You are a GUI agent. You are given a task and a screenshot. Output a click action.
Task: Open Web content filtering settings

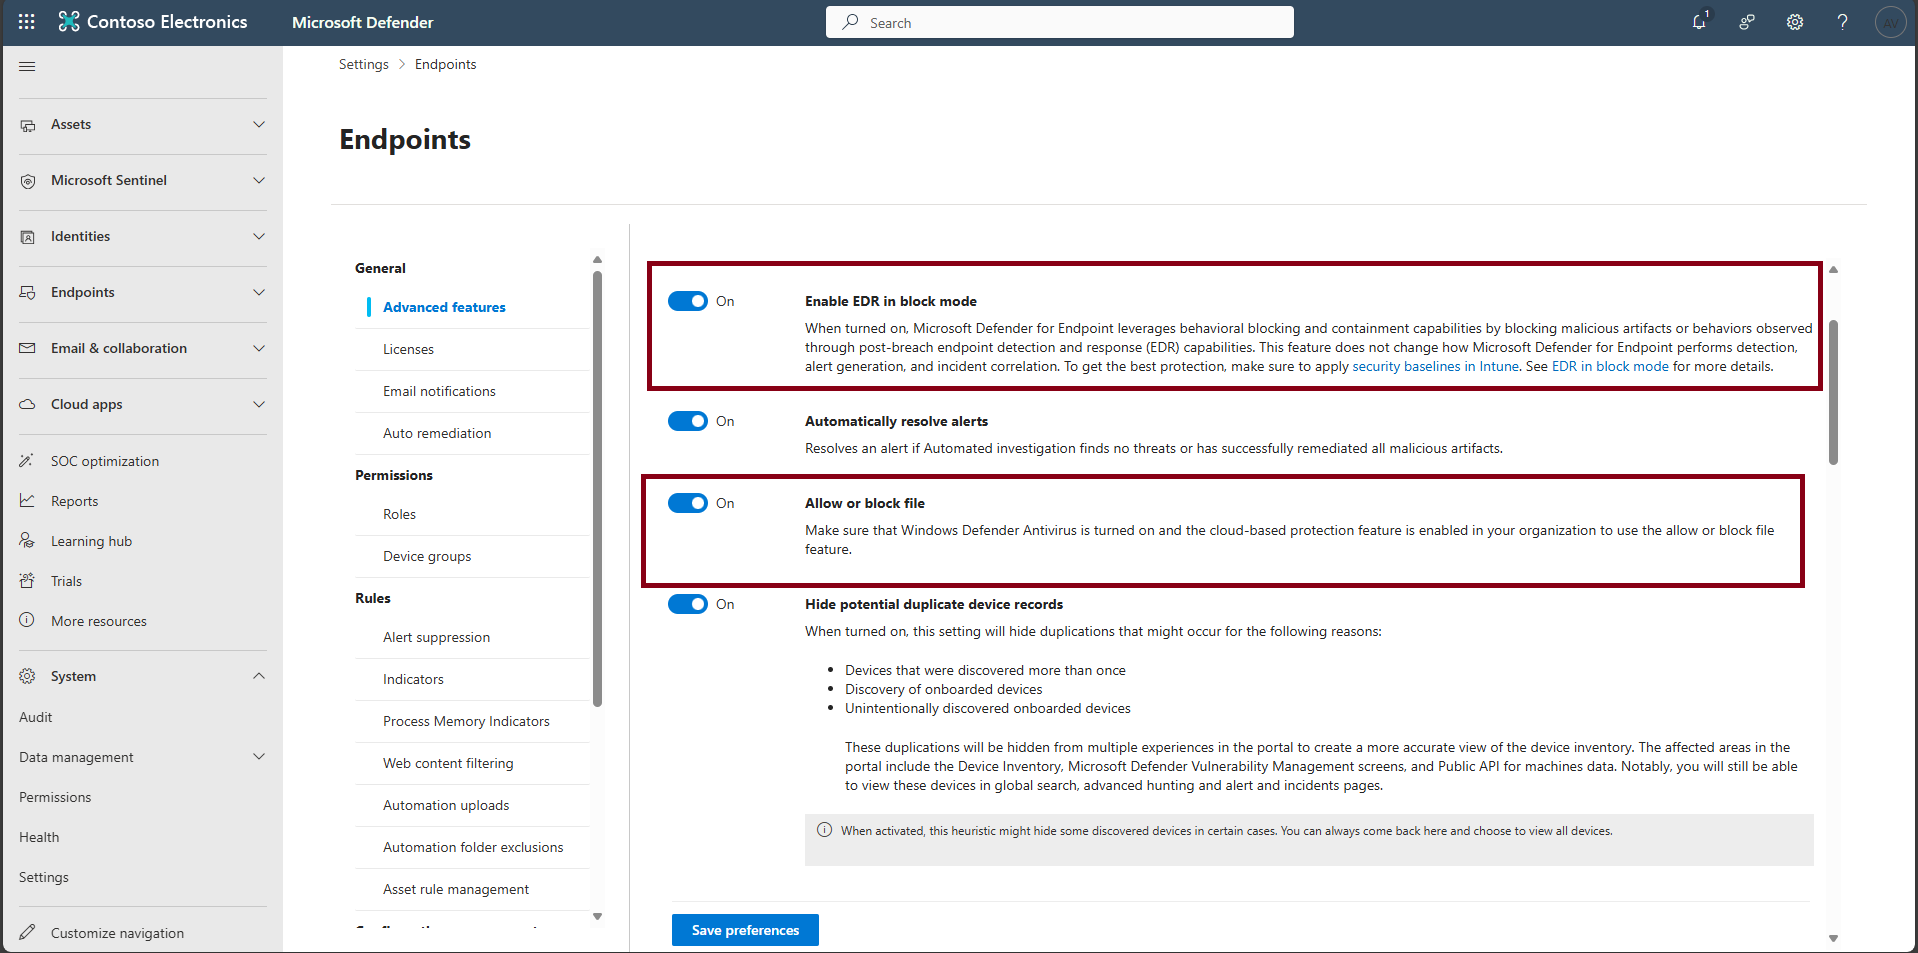coord(448,763)
